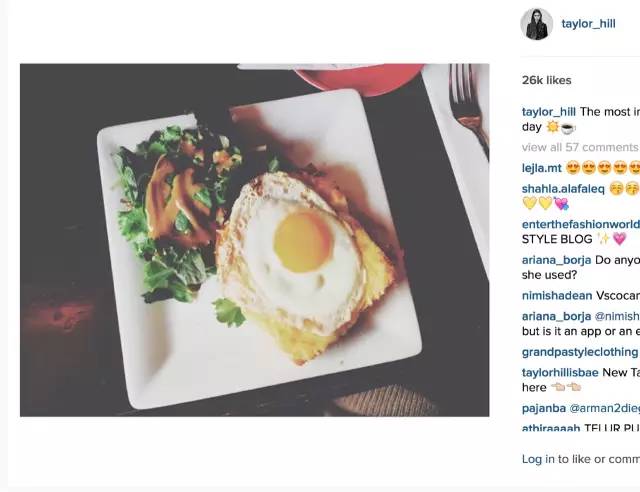Screen dimensions: 640x492
Task: Expand view all 57 comments
Action: coord(580,147)
